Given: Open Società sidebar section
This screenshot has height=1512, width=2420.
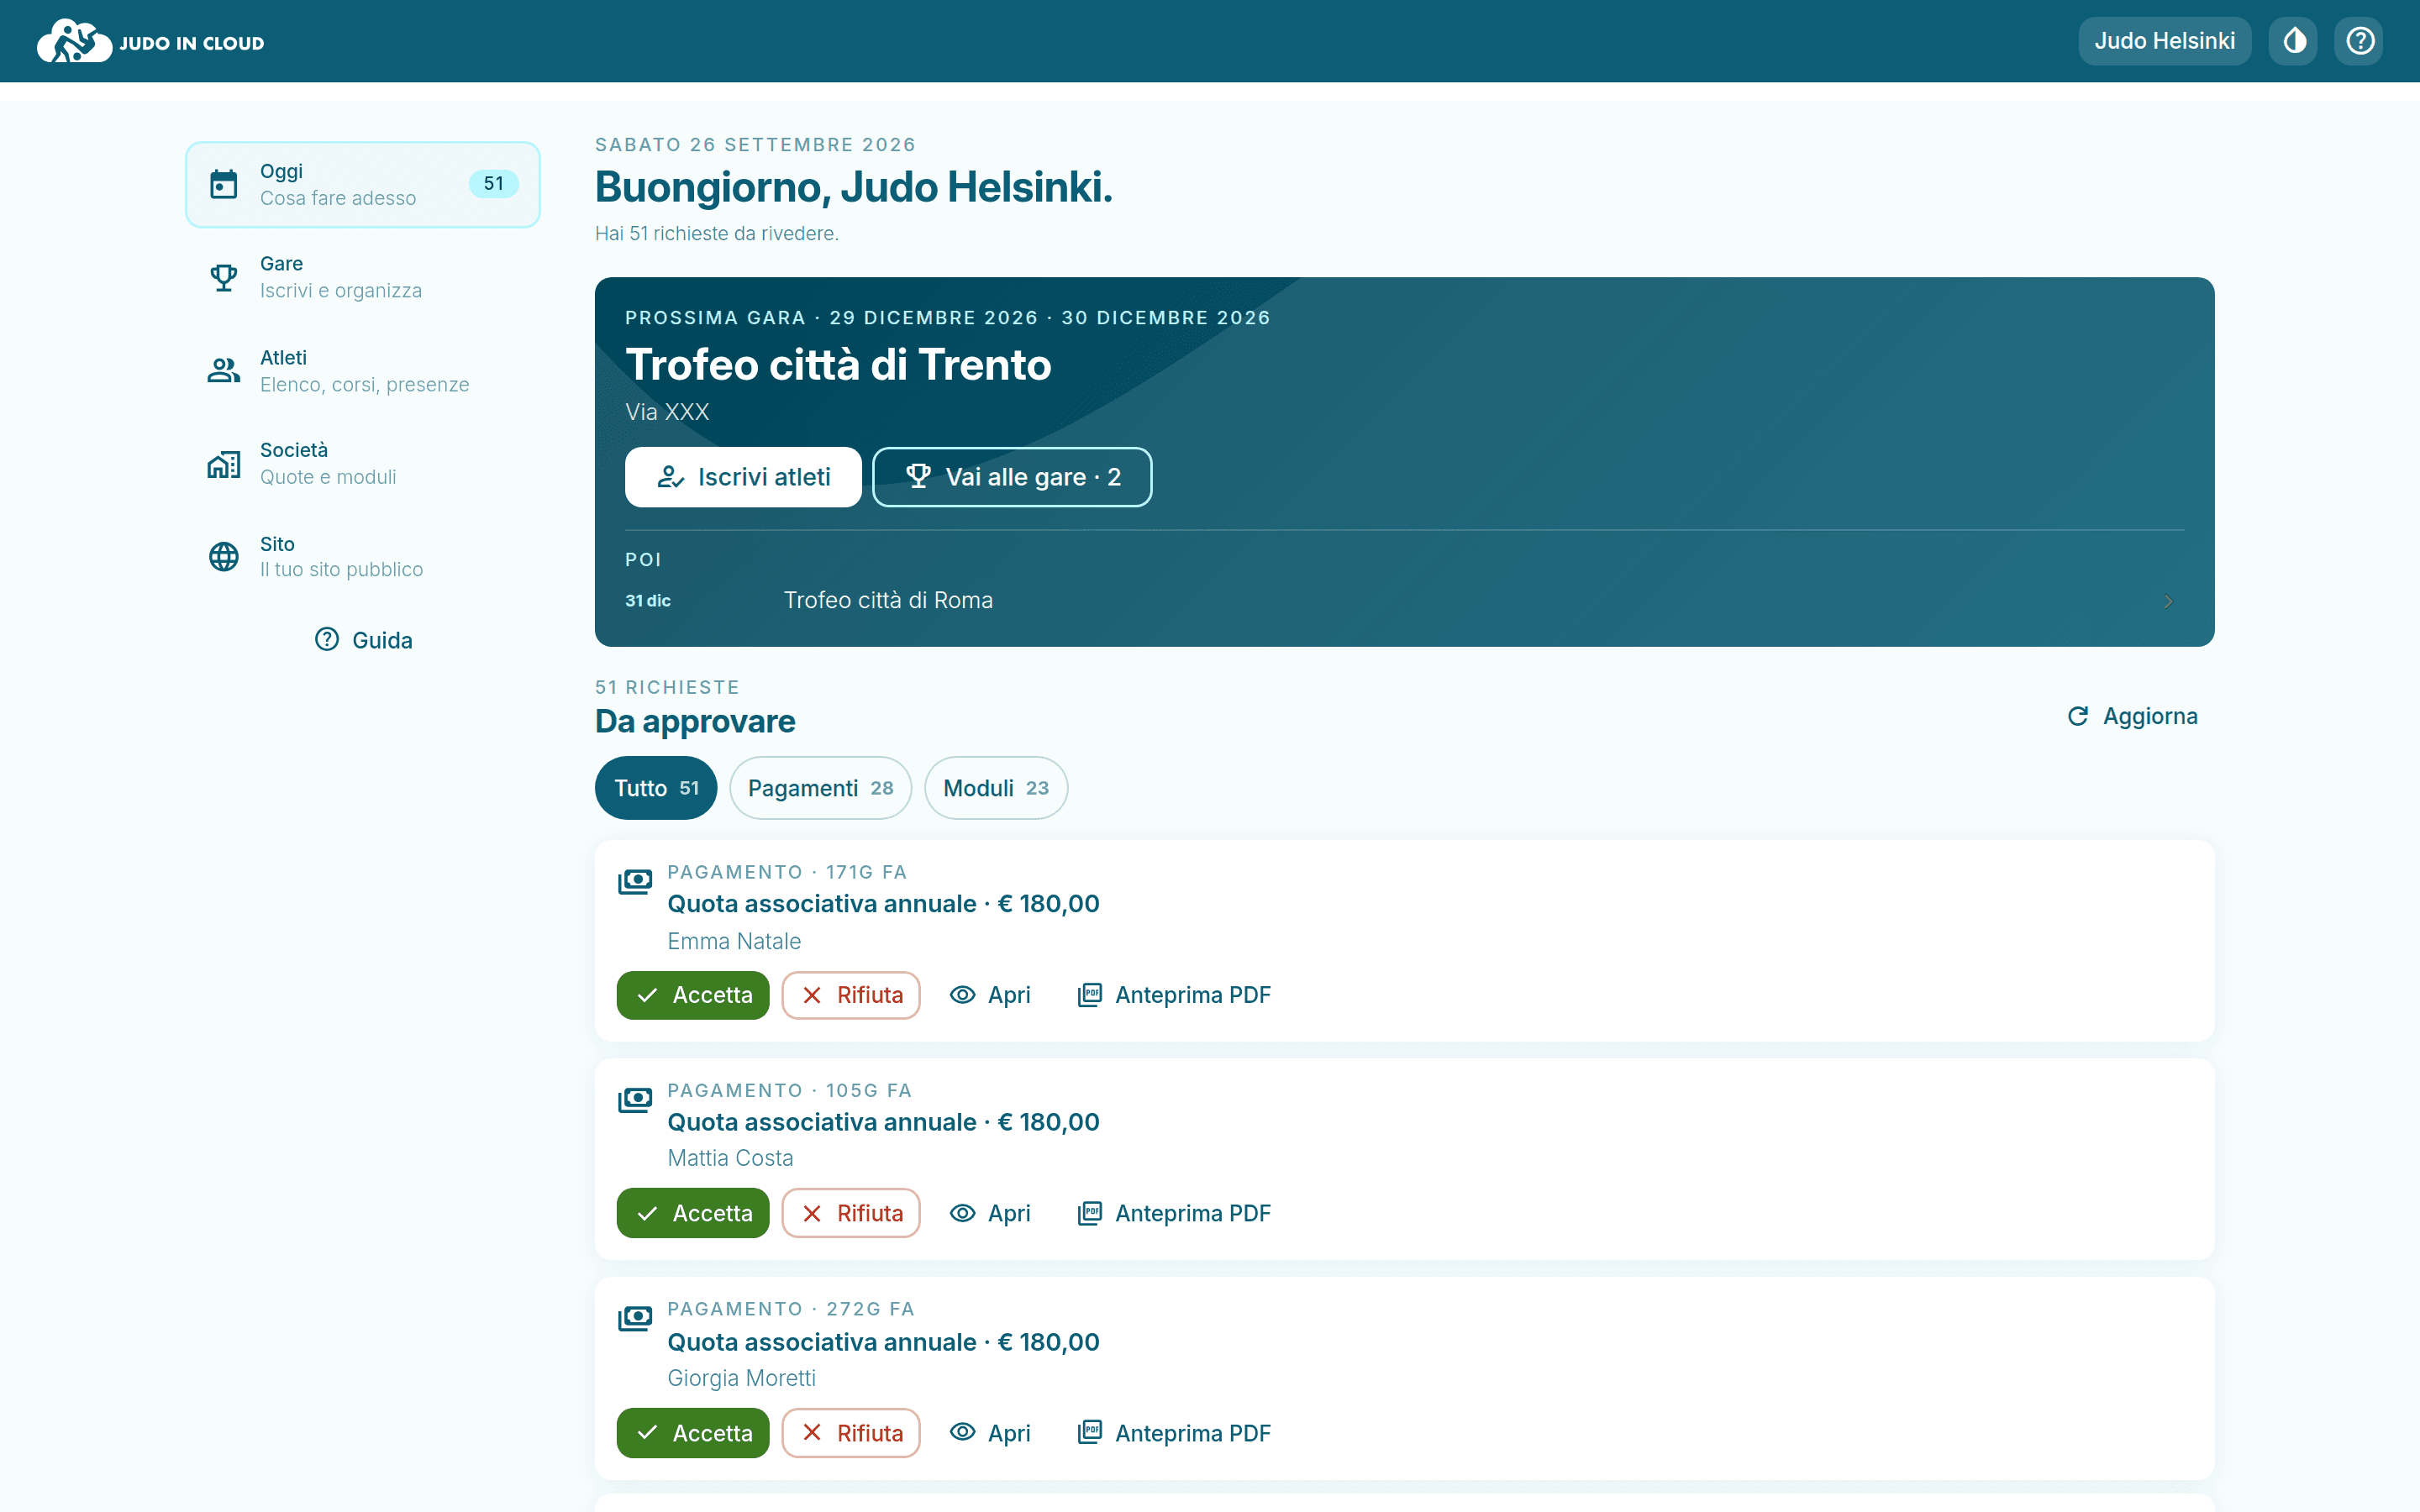Looking at the screenshot, I should (x=363, y=464).
